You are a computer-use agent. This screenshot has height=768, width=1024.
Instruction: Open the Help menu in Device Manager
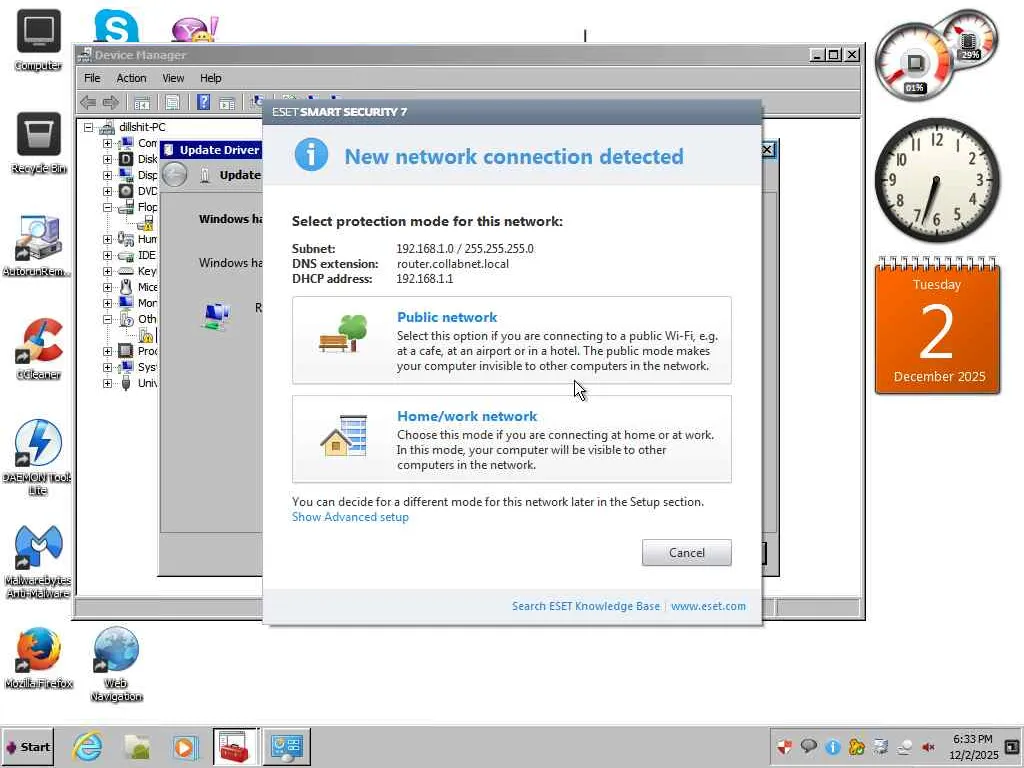click(x=210, y=78)
